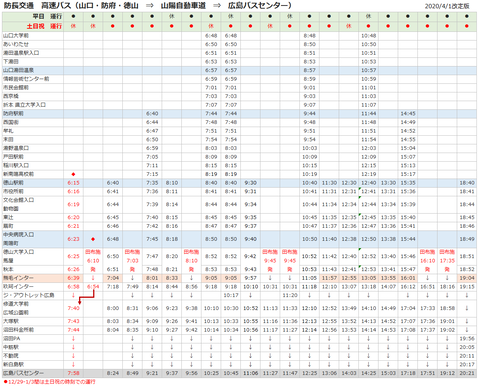Select the ジ・アウトレット広島 stop name

pos(29,295)
